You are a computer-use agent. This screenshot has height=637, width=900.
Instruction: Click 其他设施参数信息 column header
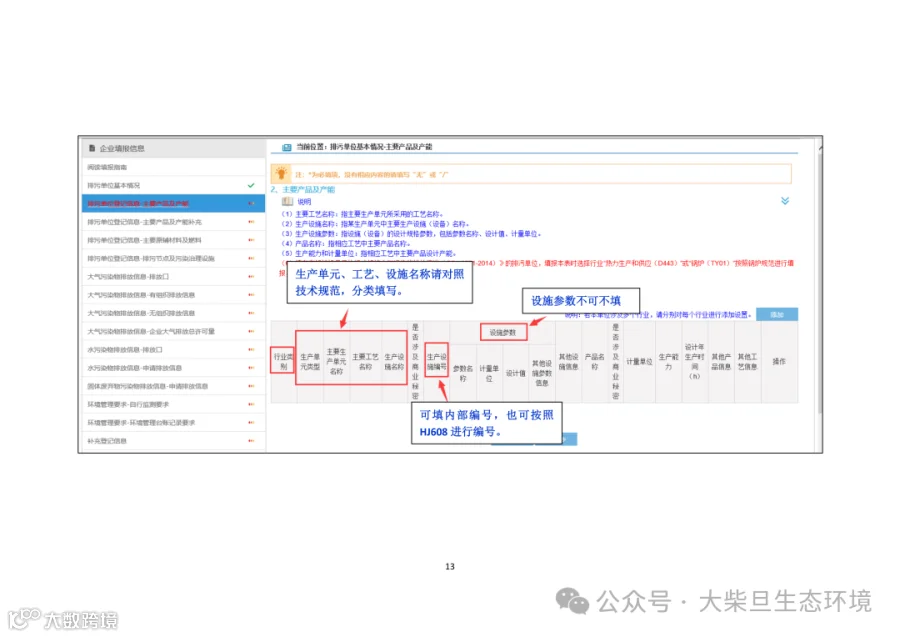pyautogui.click(x=542, y=373)
